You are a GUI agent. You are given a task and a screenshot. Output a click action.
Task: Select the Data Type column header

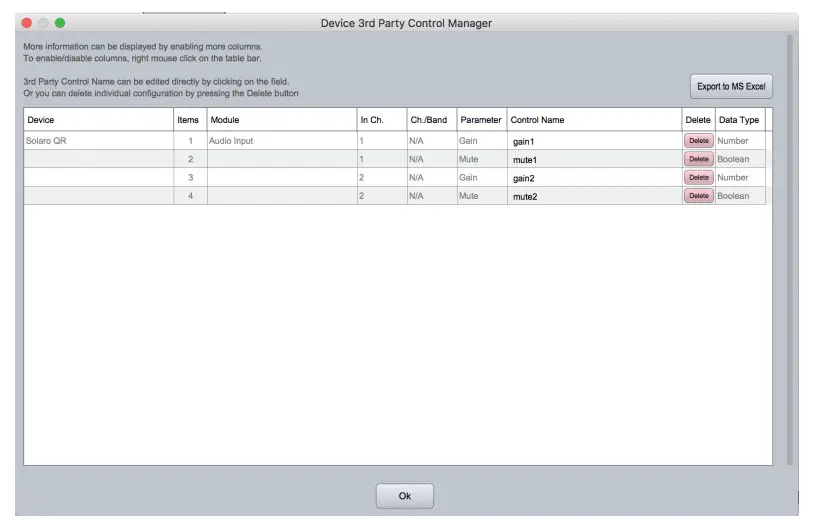click(x=740, y=120)
